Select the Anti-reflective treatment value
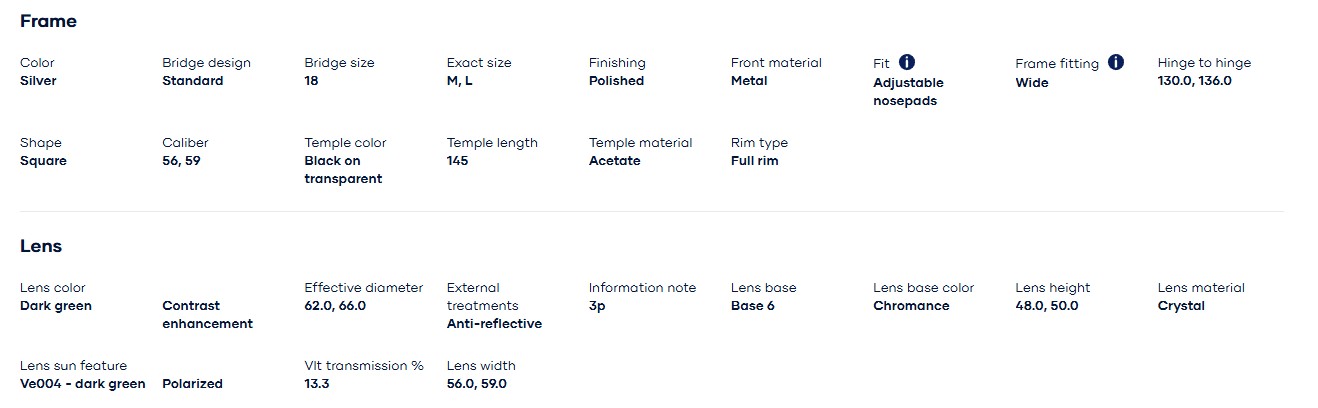 tap(494, 324)
